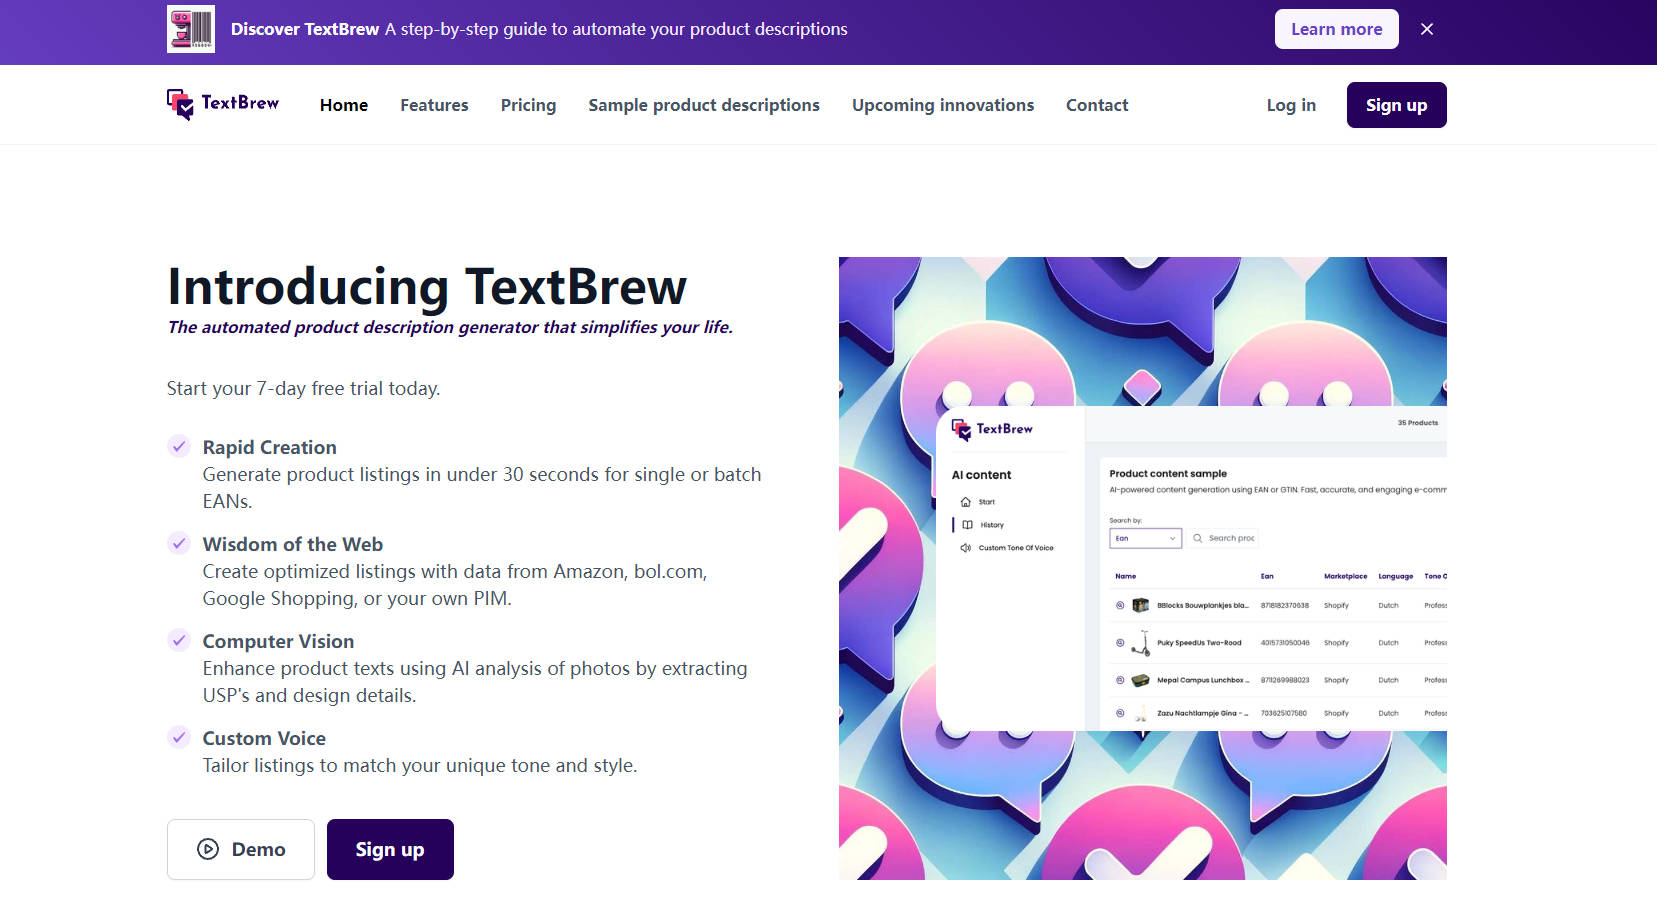Click Sign up below the feature list
Image resolution: width=1657 pixels, height=908 pixels.
pos(390,849)
